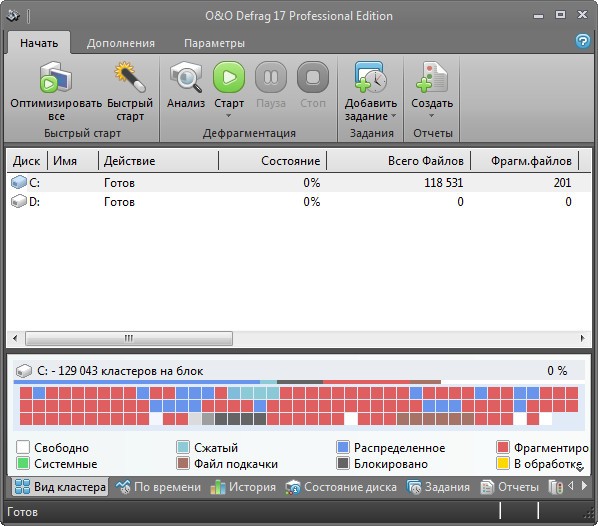Viewport: 598px width, 526px height.
Task: Sort by the Действие column header
Action: click(x=158, y=161)
